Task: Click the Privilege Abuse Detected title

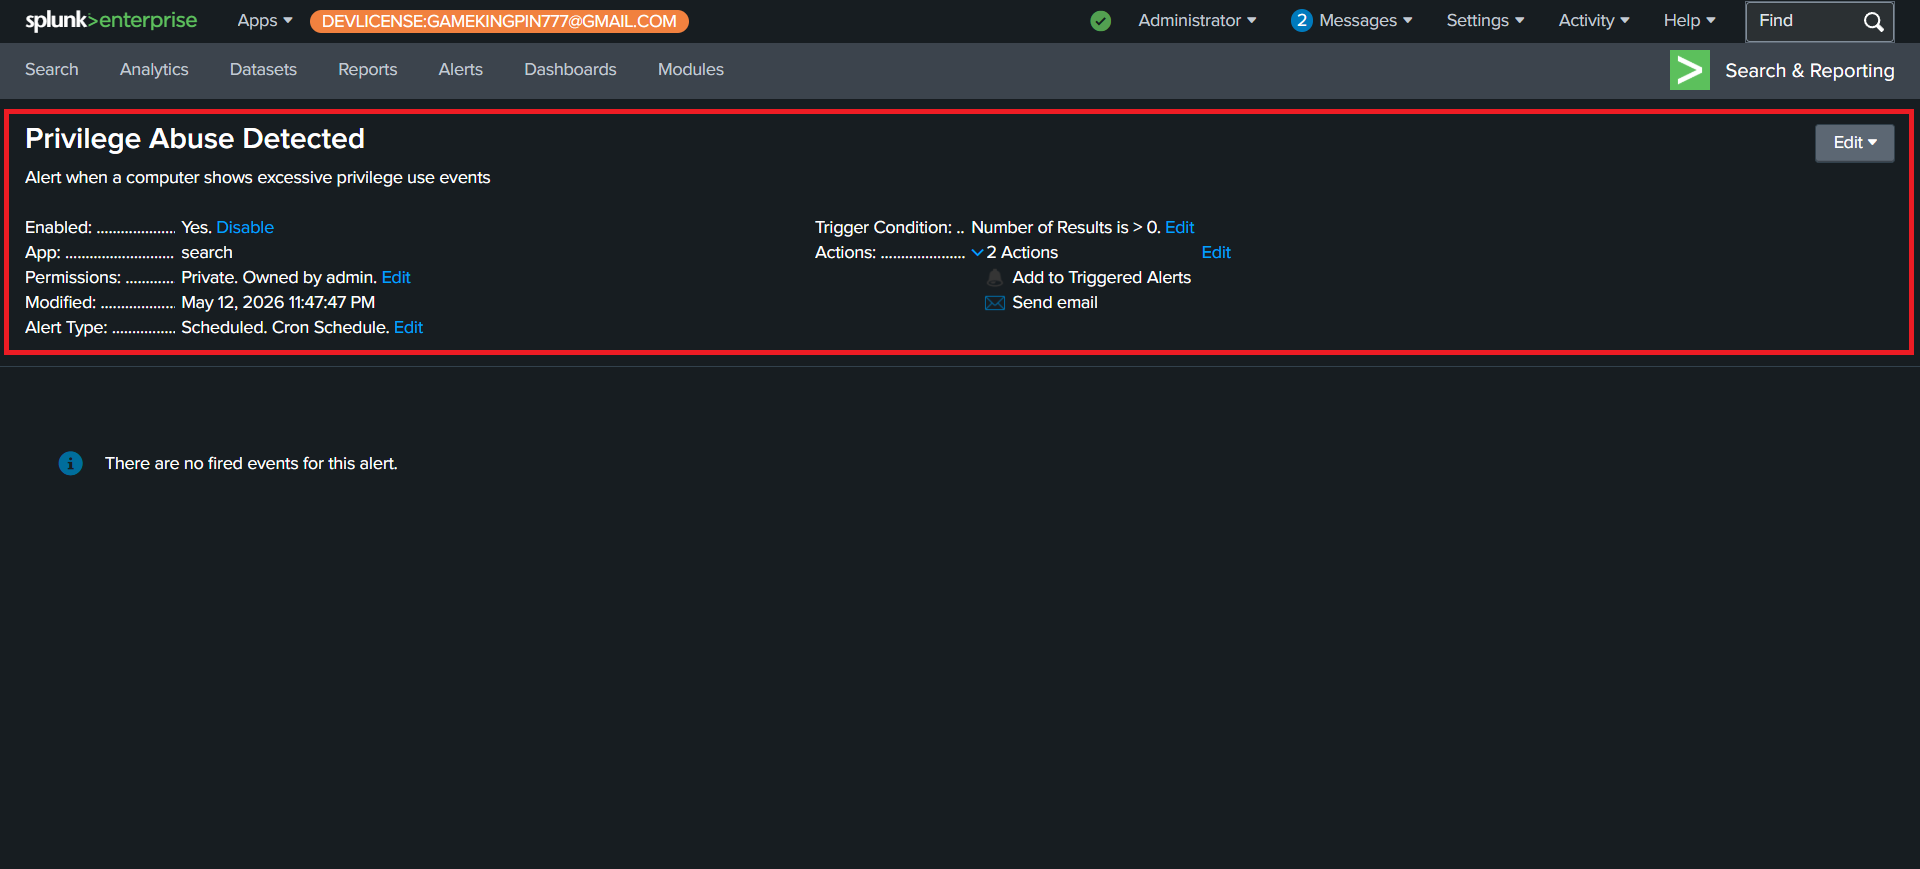Action: click(195, 139)
